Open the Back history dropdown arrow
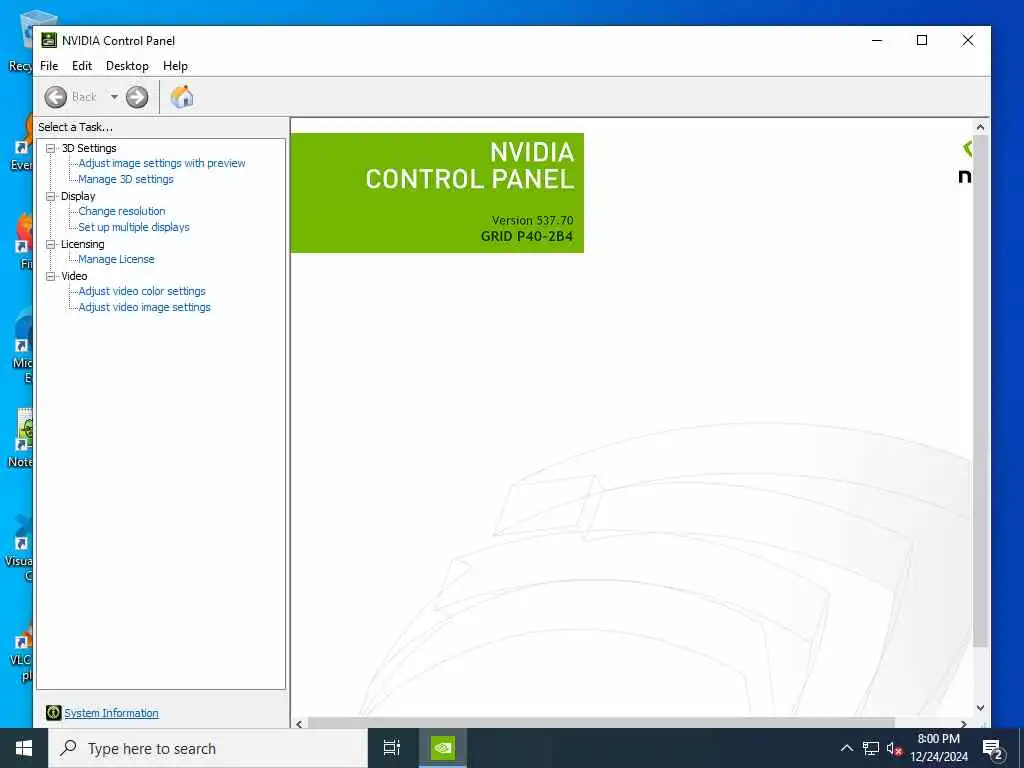This screenshot has width=1024, height=768. (114, 97)
